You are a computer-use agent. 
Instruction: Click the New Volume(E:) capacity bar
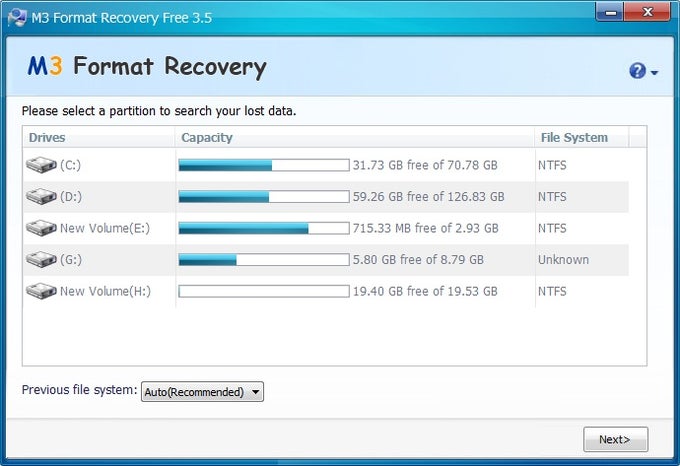point(264,228)
